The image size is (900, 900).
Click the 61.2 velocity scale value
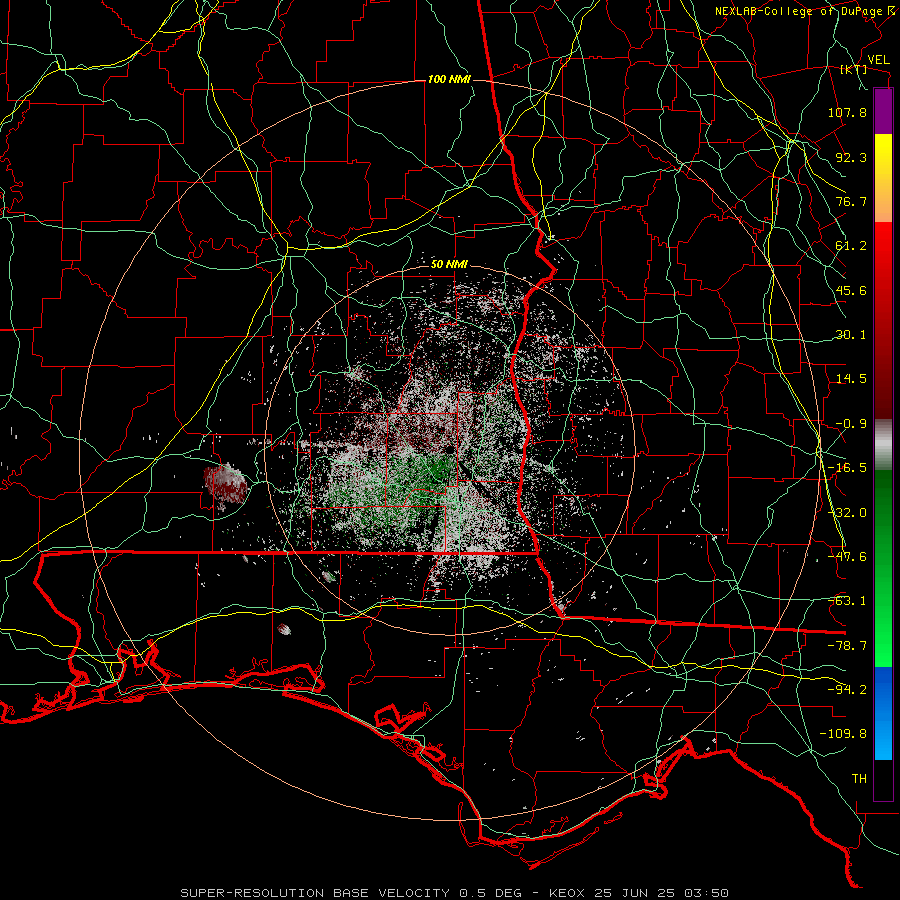pos(851,246)
